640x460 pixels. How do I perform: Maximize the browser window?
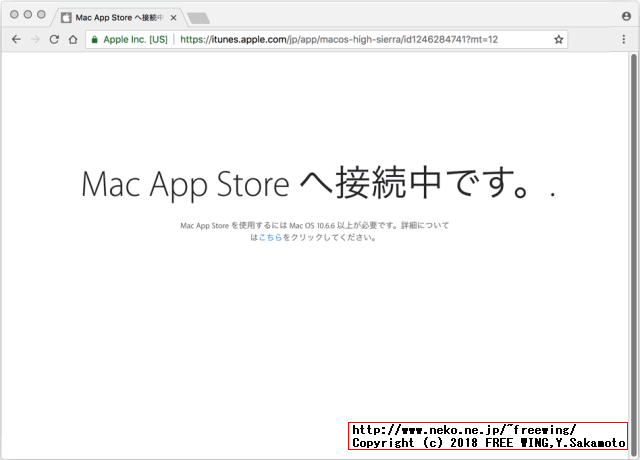41,15
